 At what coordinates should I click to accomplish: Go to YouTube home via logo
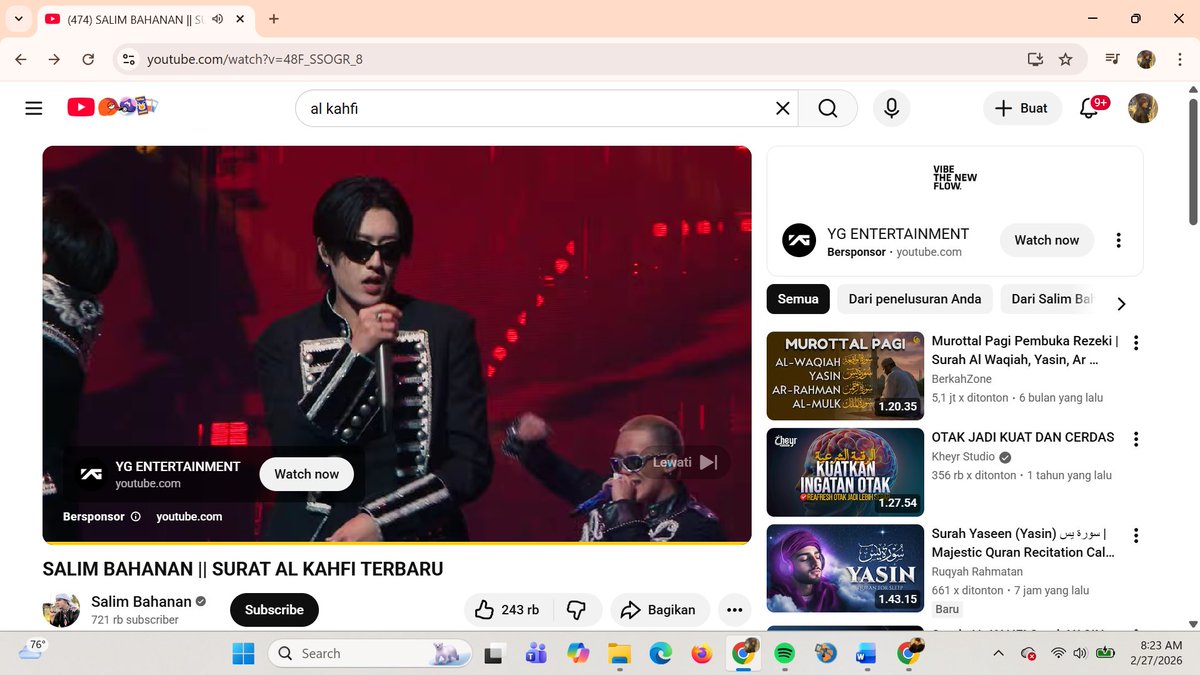tap(113, 106)
